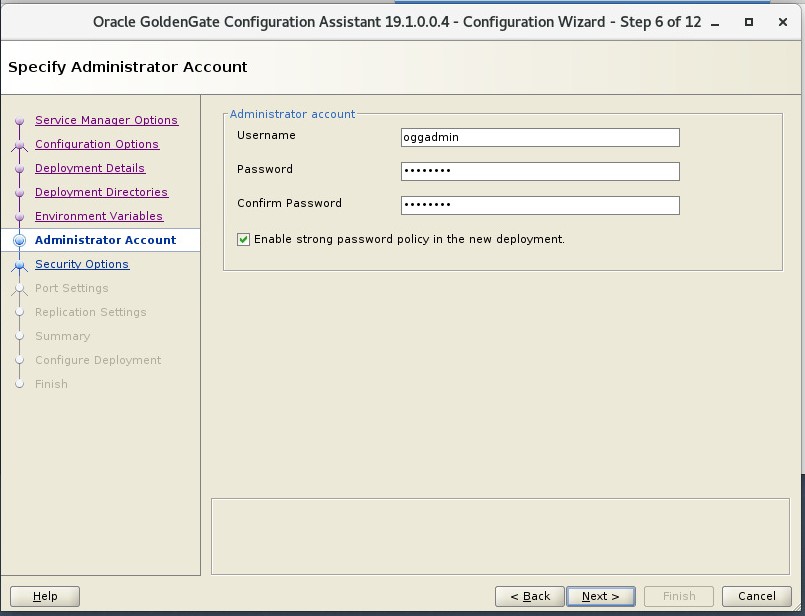Disable the strong password policy checkbox
This screenshot has width=805, height=616.
click(243, 240)
